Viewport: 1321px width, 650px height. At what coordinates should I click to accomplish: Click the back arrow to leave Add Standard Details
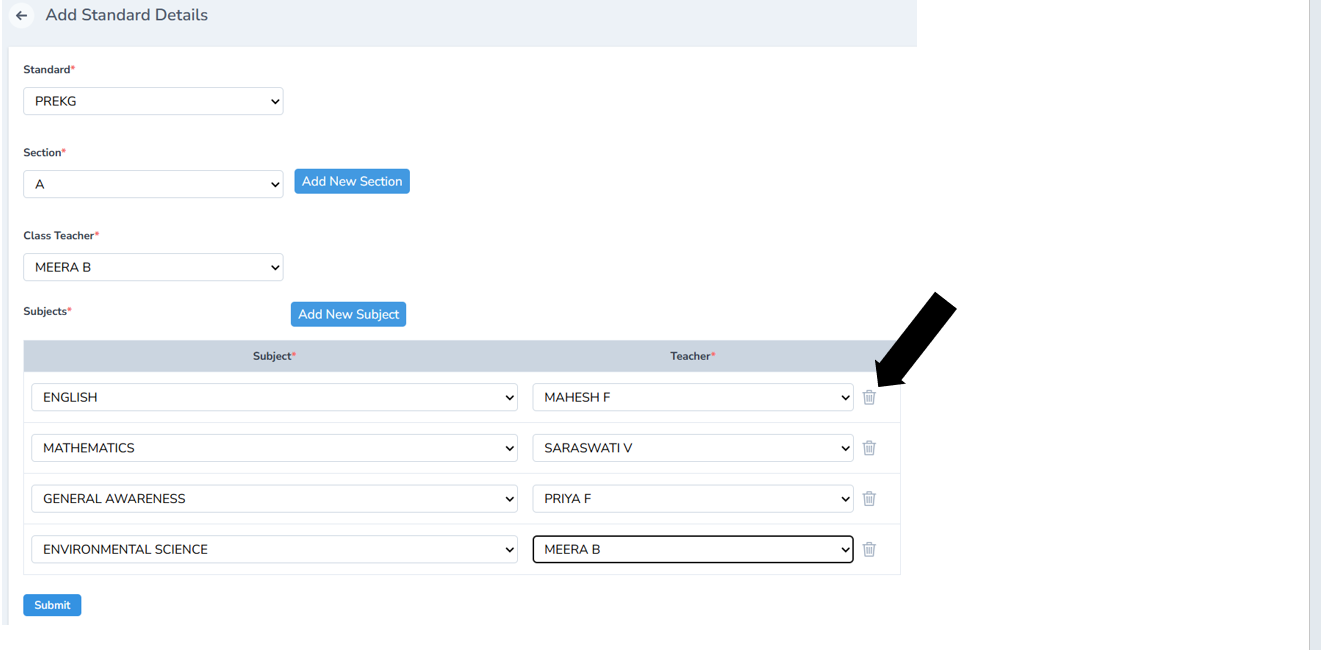tap(21, 15)
